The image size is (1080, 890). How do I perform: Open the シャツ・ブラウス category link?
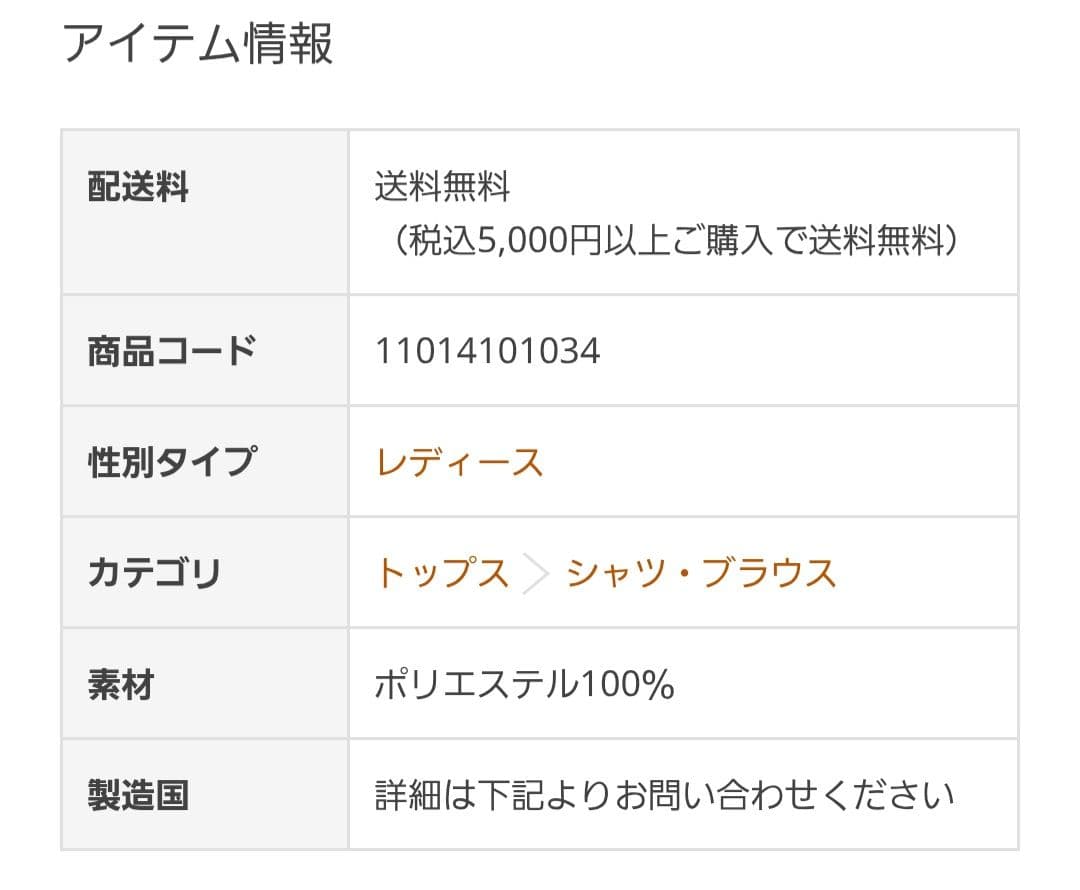pos(701,574)
